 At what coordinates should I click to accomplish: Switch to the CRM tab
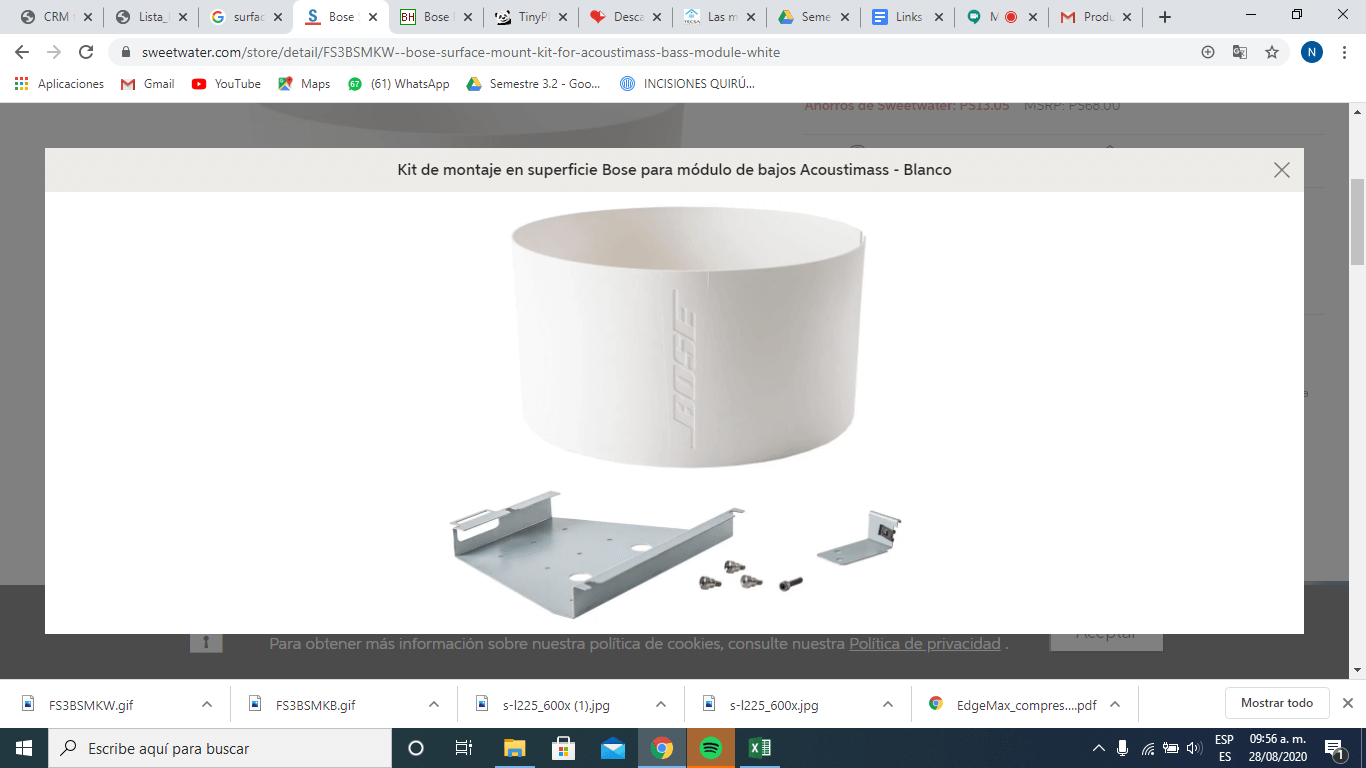coord(55,17)
